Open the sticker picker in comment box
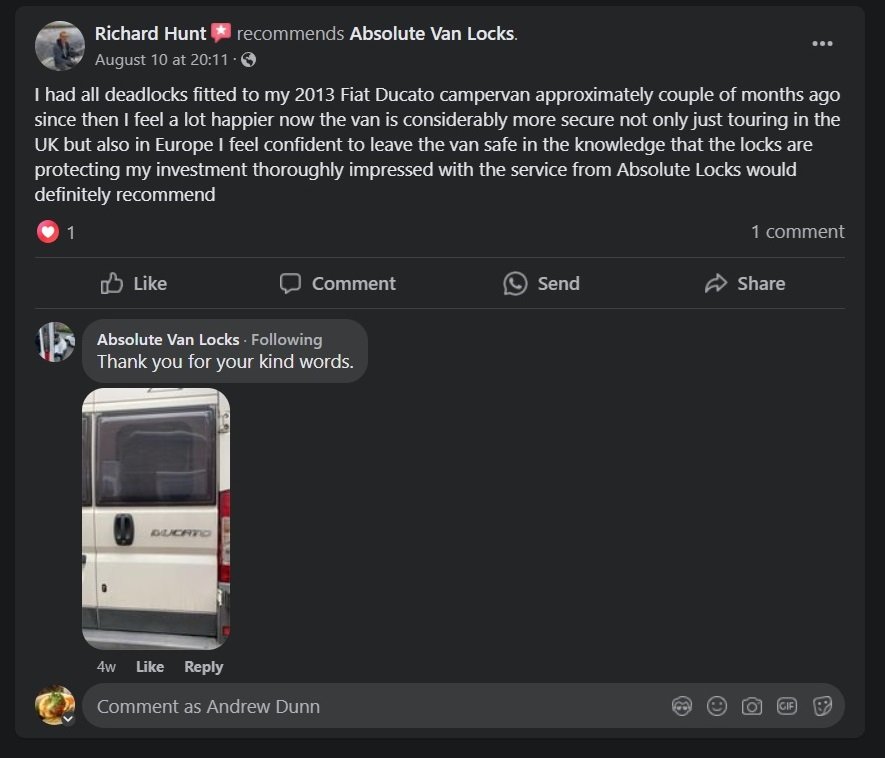 (822, 706)
